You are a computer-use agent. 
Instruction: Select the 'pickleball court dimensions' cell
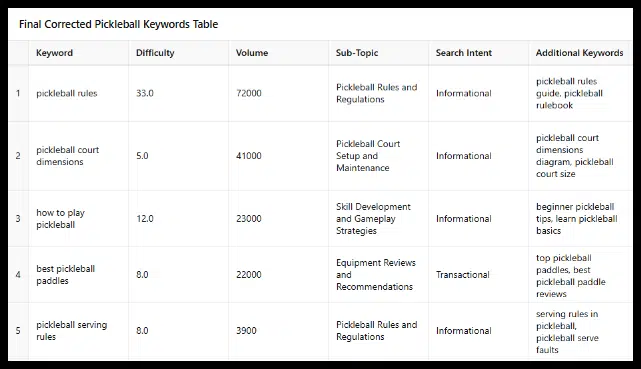point(78,156)
